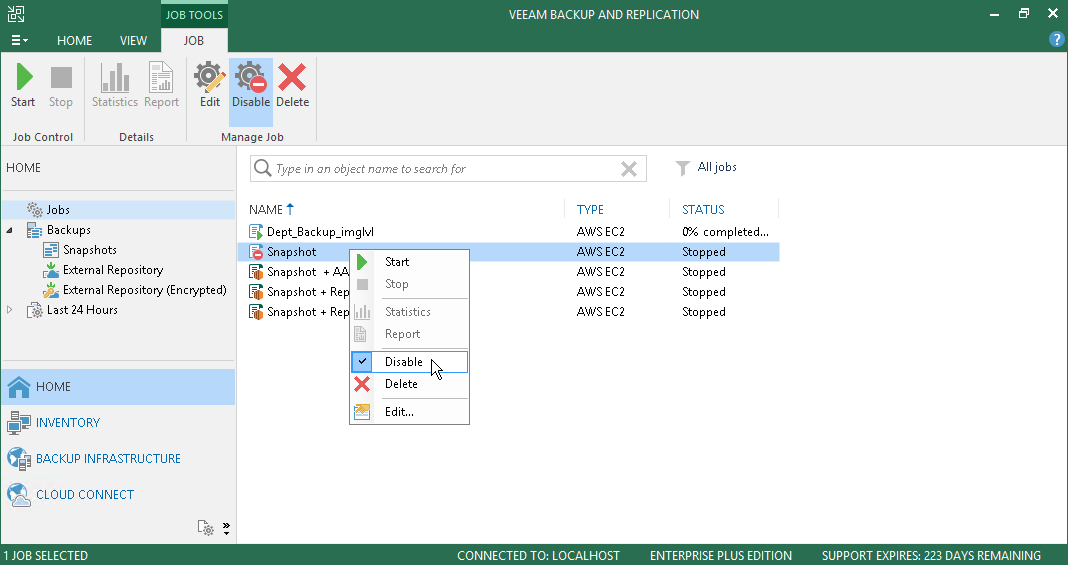Viewport: 1068px width, 565px height.
Task: Sort by the STATUS column header
Action: coord(703,210)
